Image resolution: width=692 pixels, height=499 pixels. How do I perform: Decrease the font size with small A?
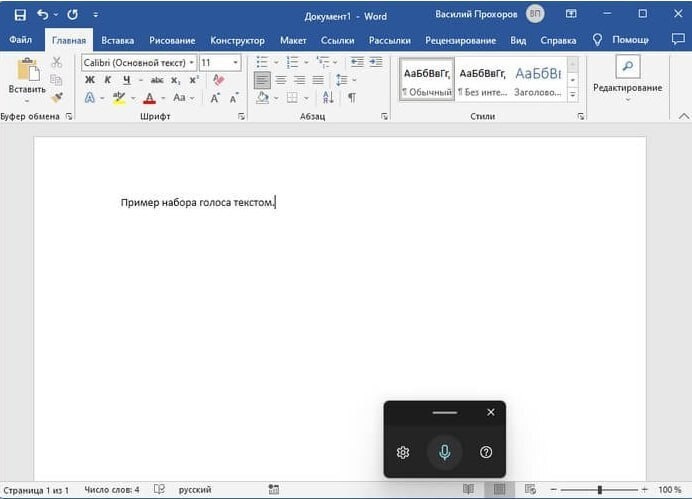tap(234, 98)
